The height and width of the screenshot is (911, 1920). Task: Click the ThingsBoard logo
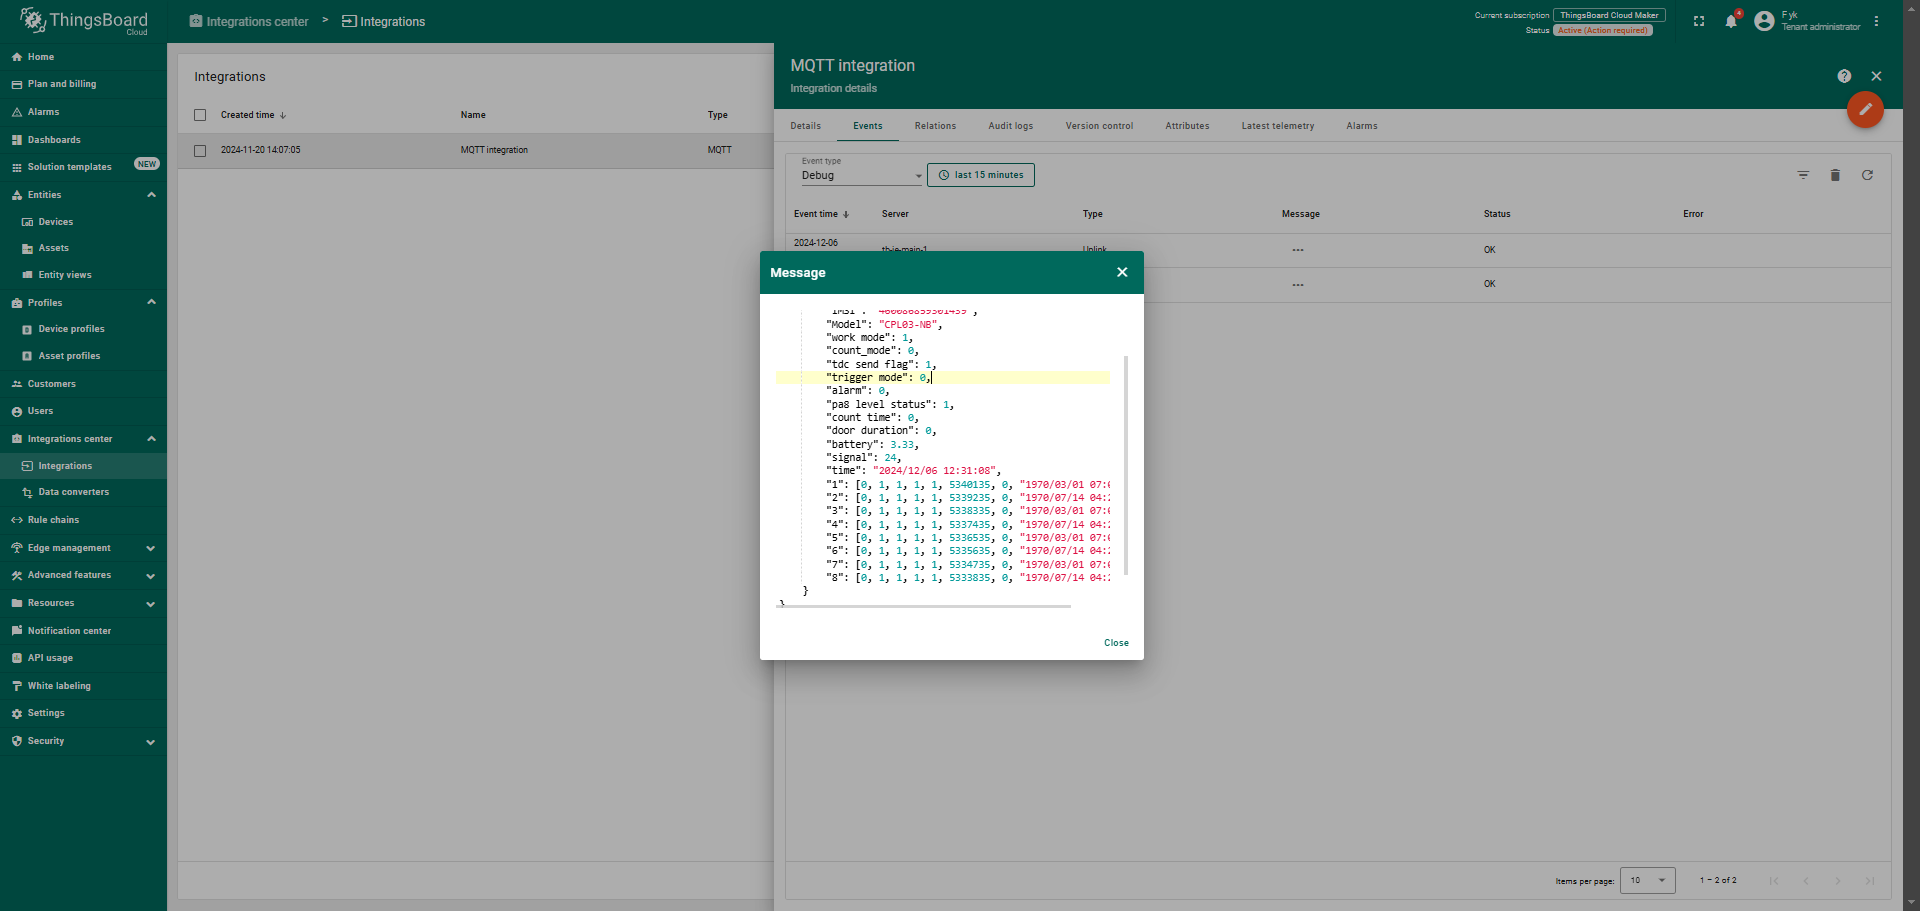[x=84, y=21]
